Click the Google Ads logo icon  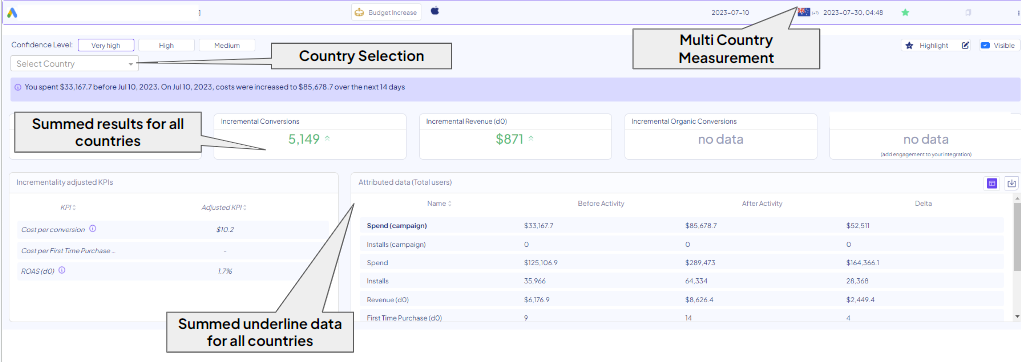(12, 12)
